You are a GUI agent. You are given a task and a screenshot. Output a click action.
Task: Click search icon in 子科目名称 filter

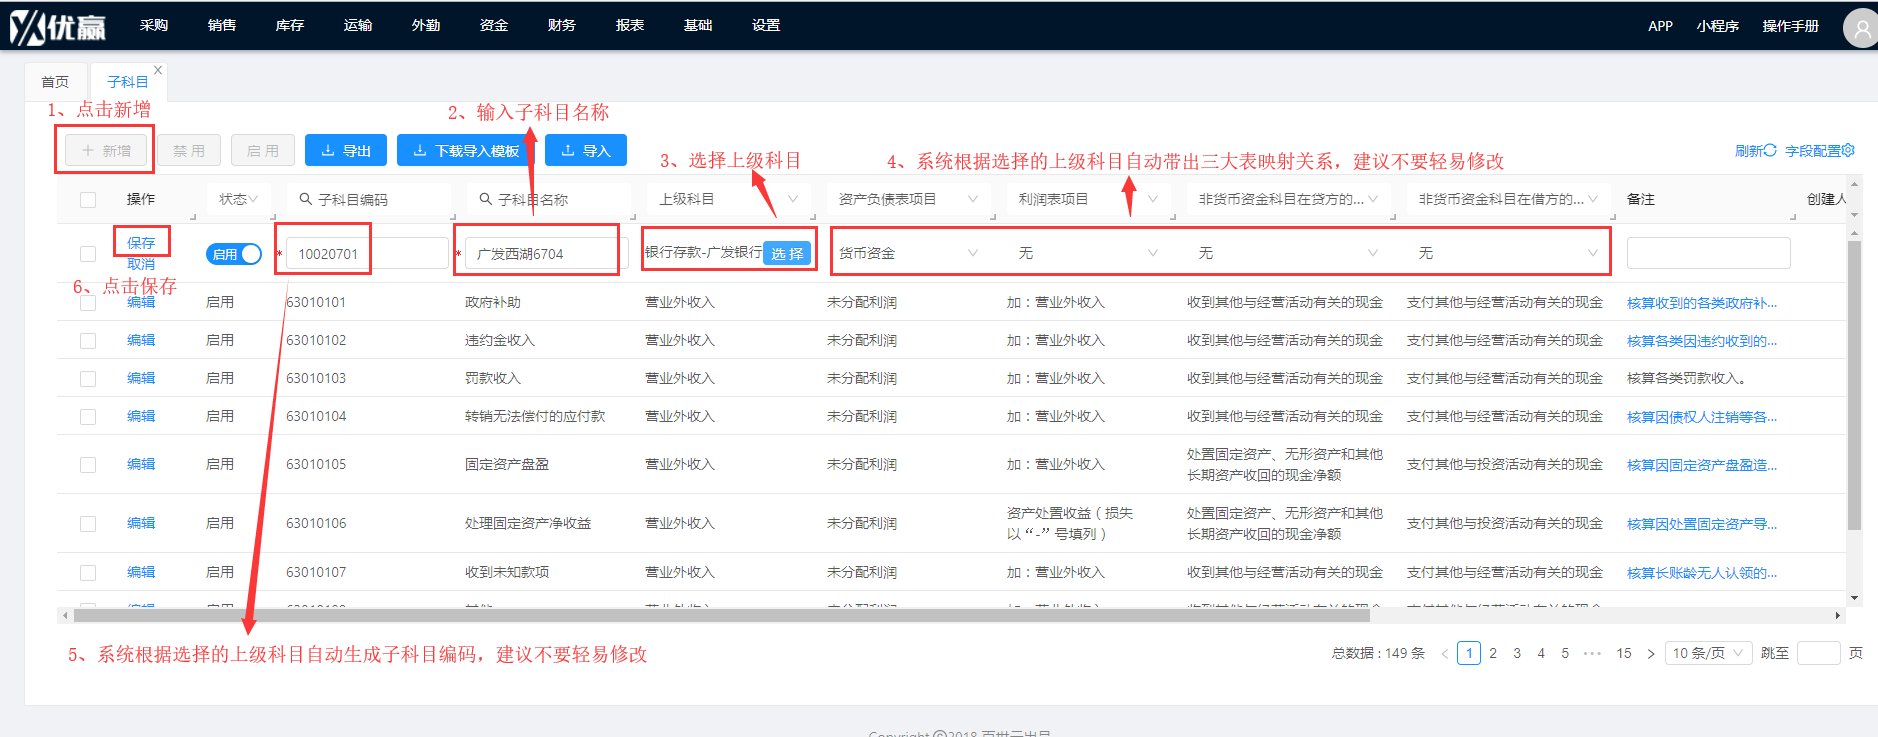pyautogui.click(x=486, y=199)
